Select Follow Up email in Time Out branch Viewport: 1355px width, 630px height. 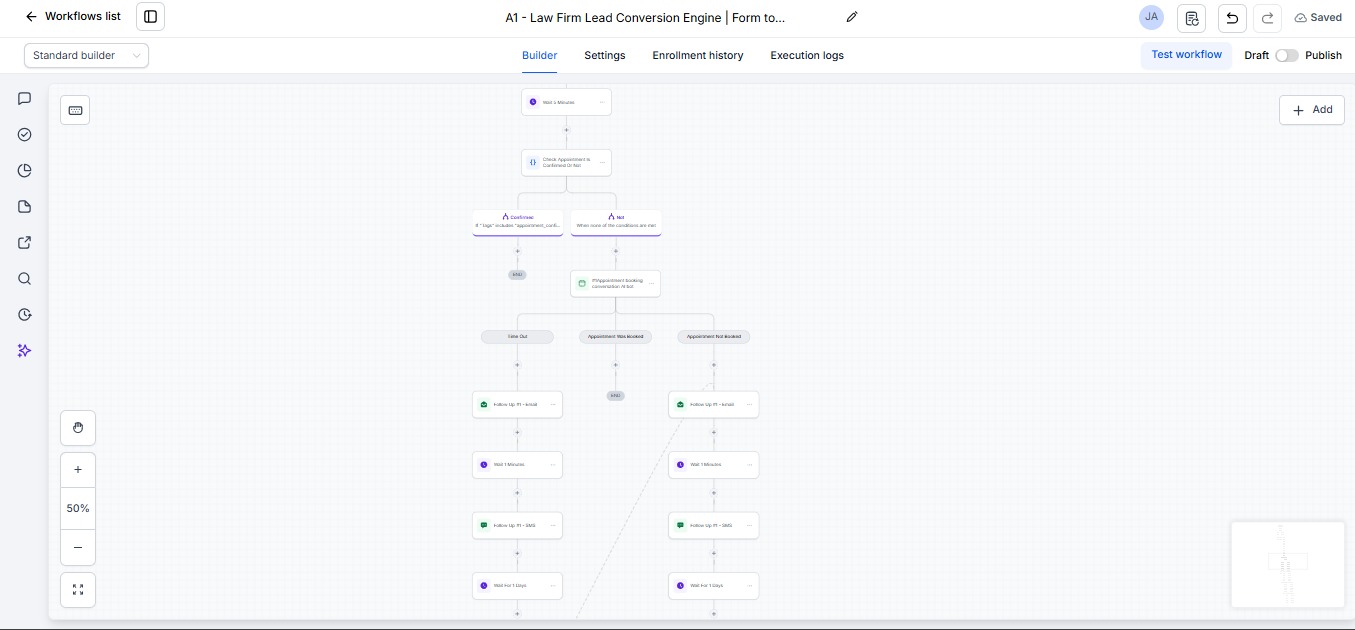517,405
